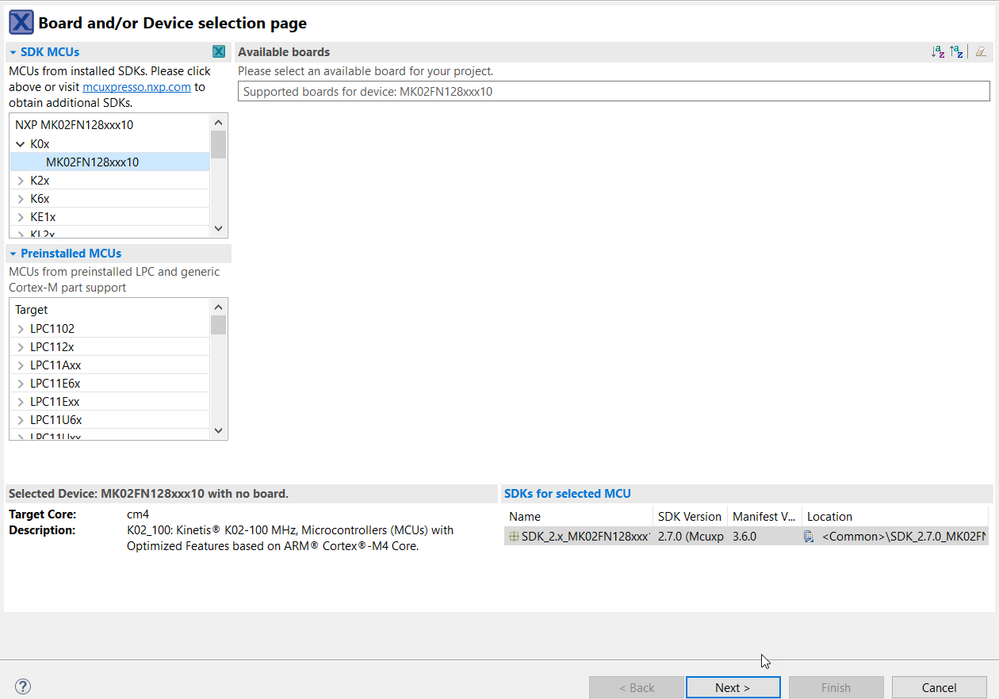Click the NXP MK02FN128xxx10 tree header
The image size is (999, 699).
coord(75,125)
